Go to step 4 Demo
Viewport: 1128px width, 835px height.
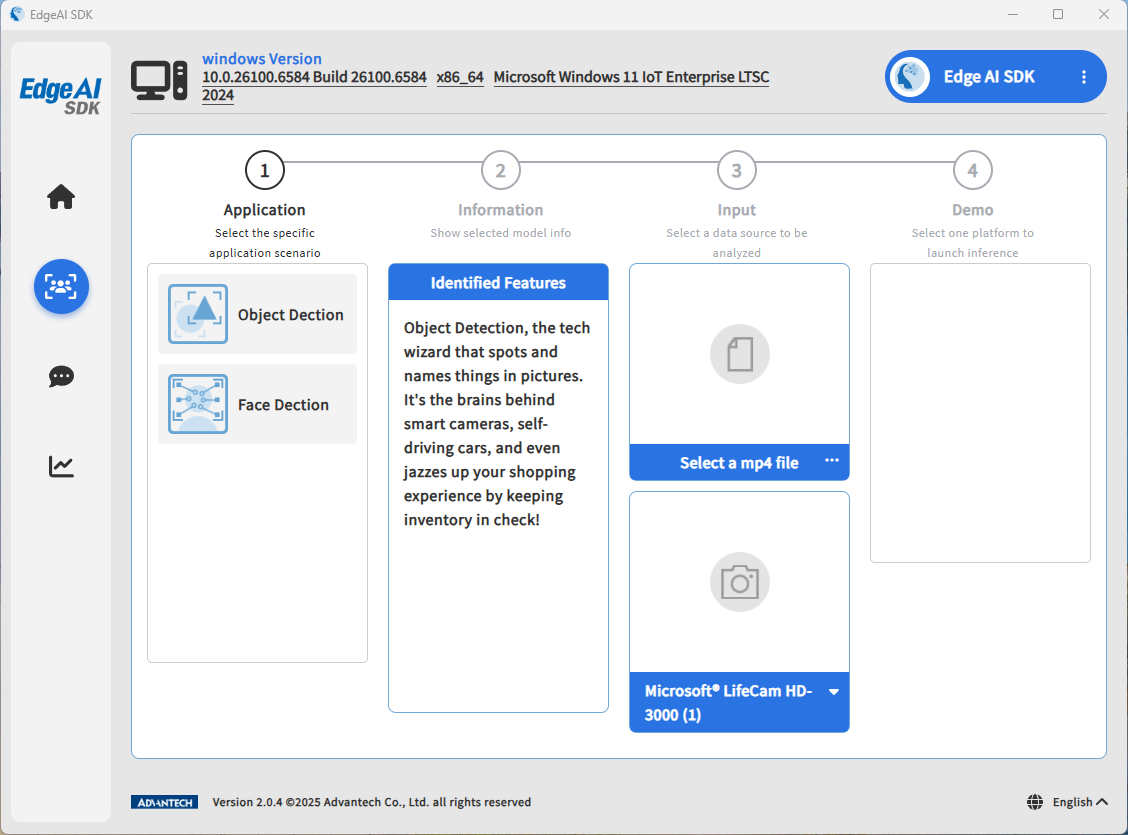point(973,171)
